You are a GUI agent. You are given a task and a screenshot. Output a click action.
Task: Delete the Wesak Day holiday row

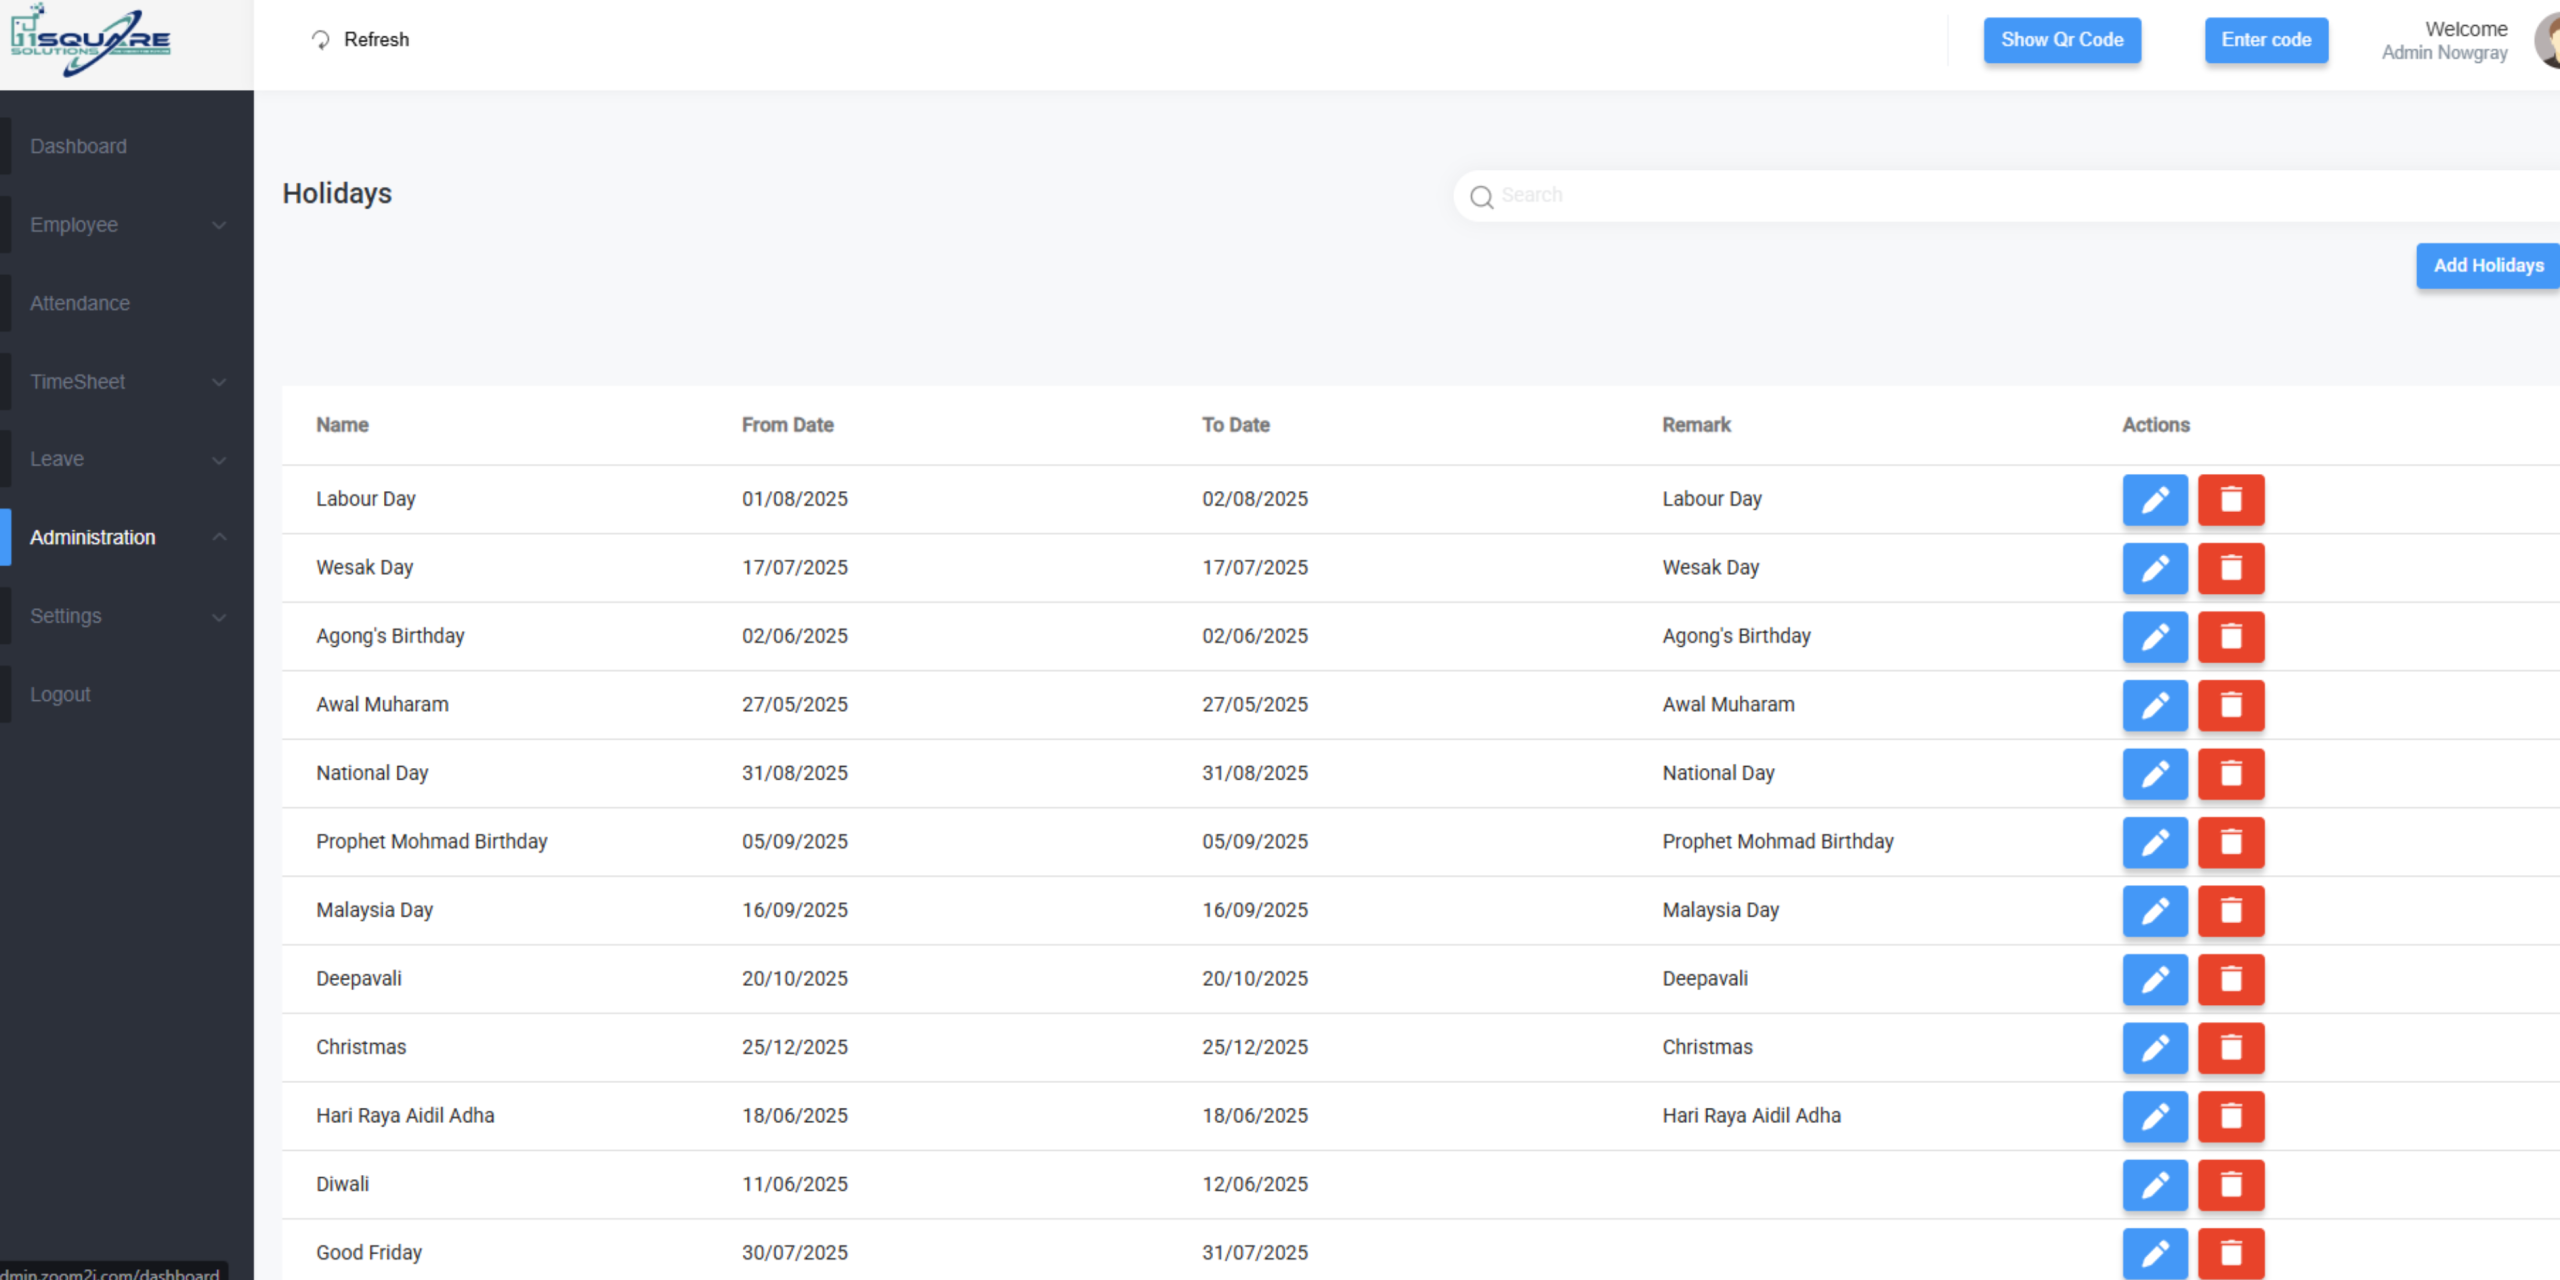[2230, 568]
